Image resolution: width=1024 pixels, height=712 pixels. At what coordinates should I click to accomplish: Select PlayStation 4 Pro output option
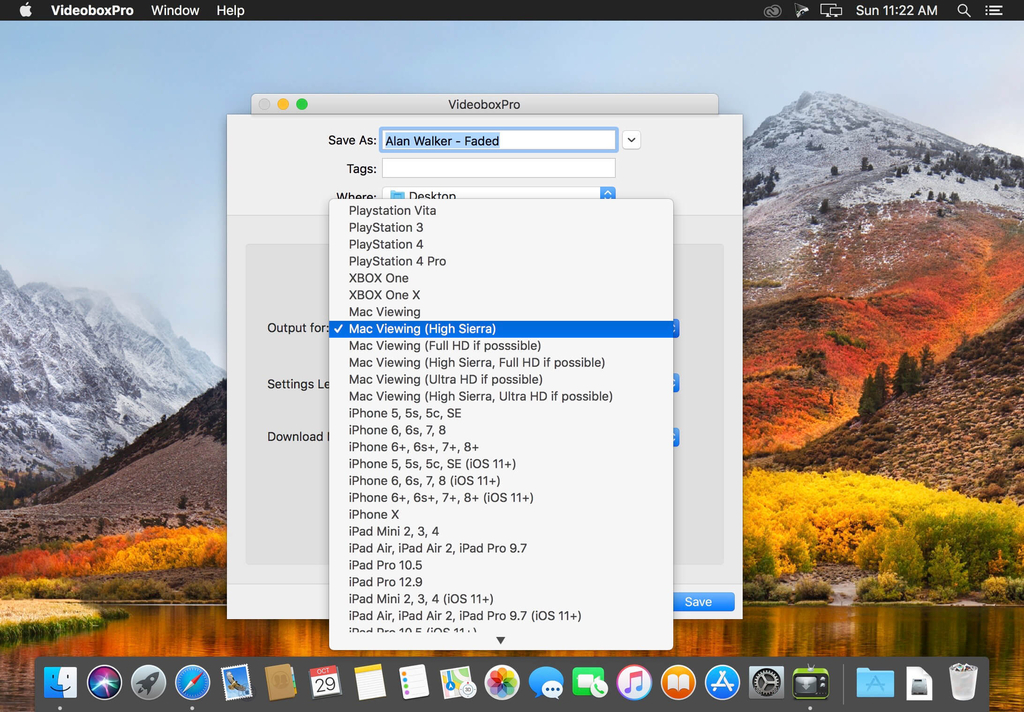click(x=397, y=261)
